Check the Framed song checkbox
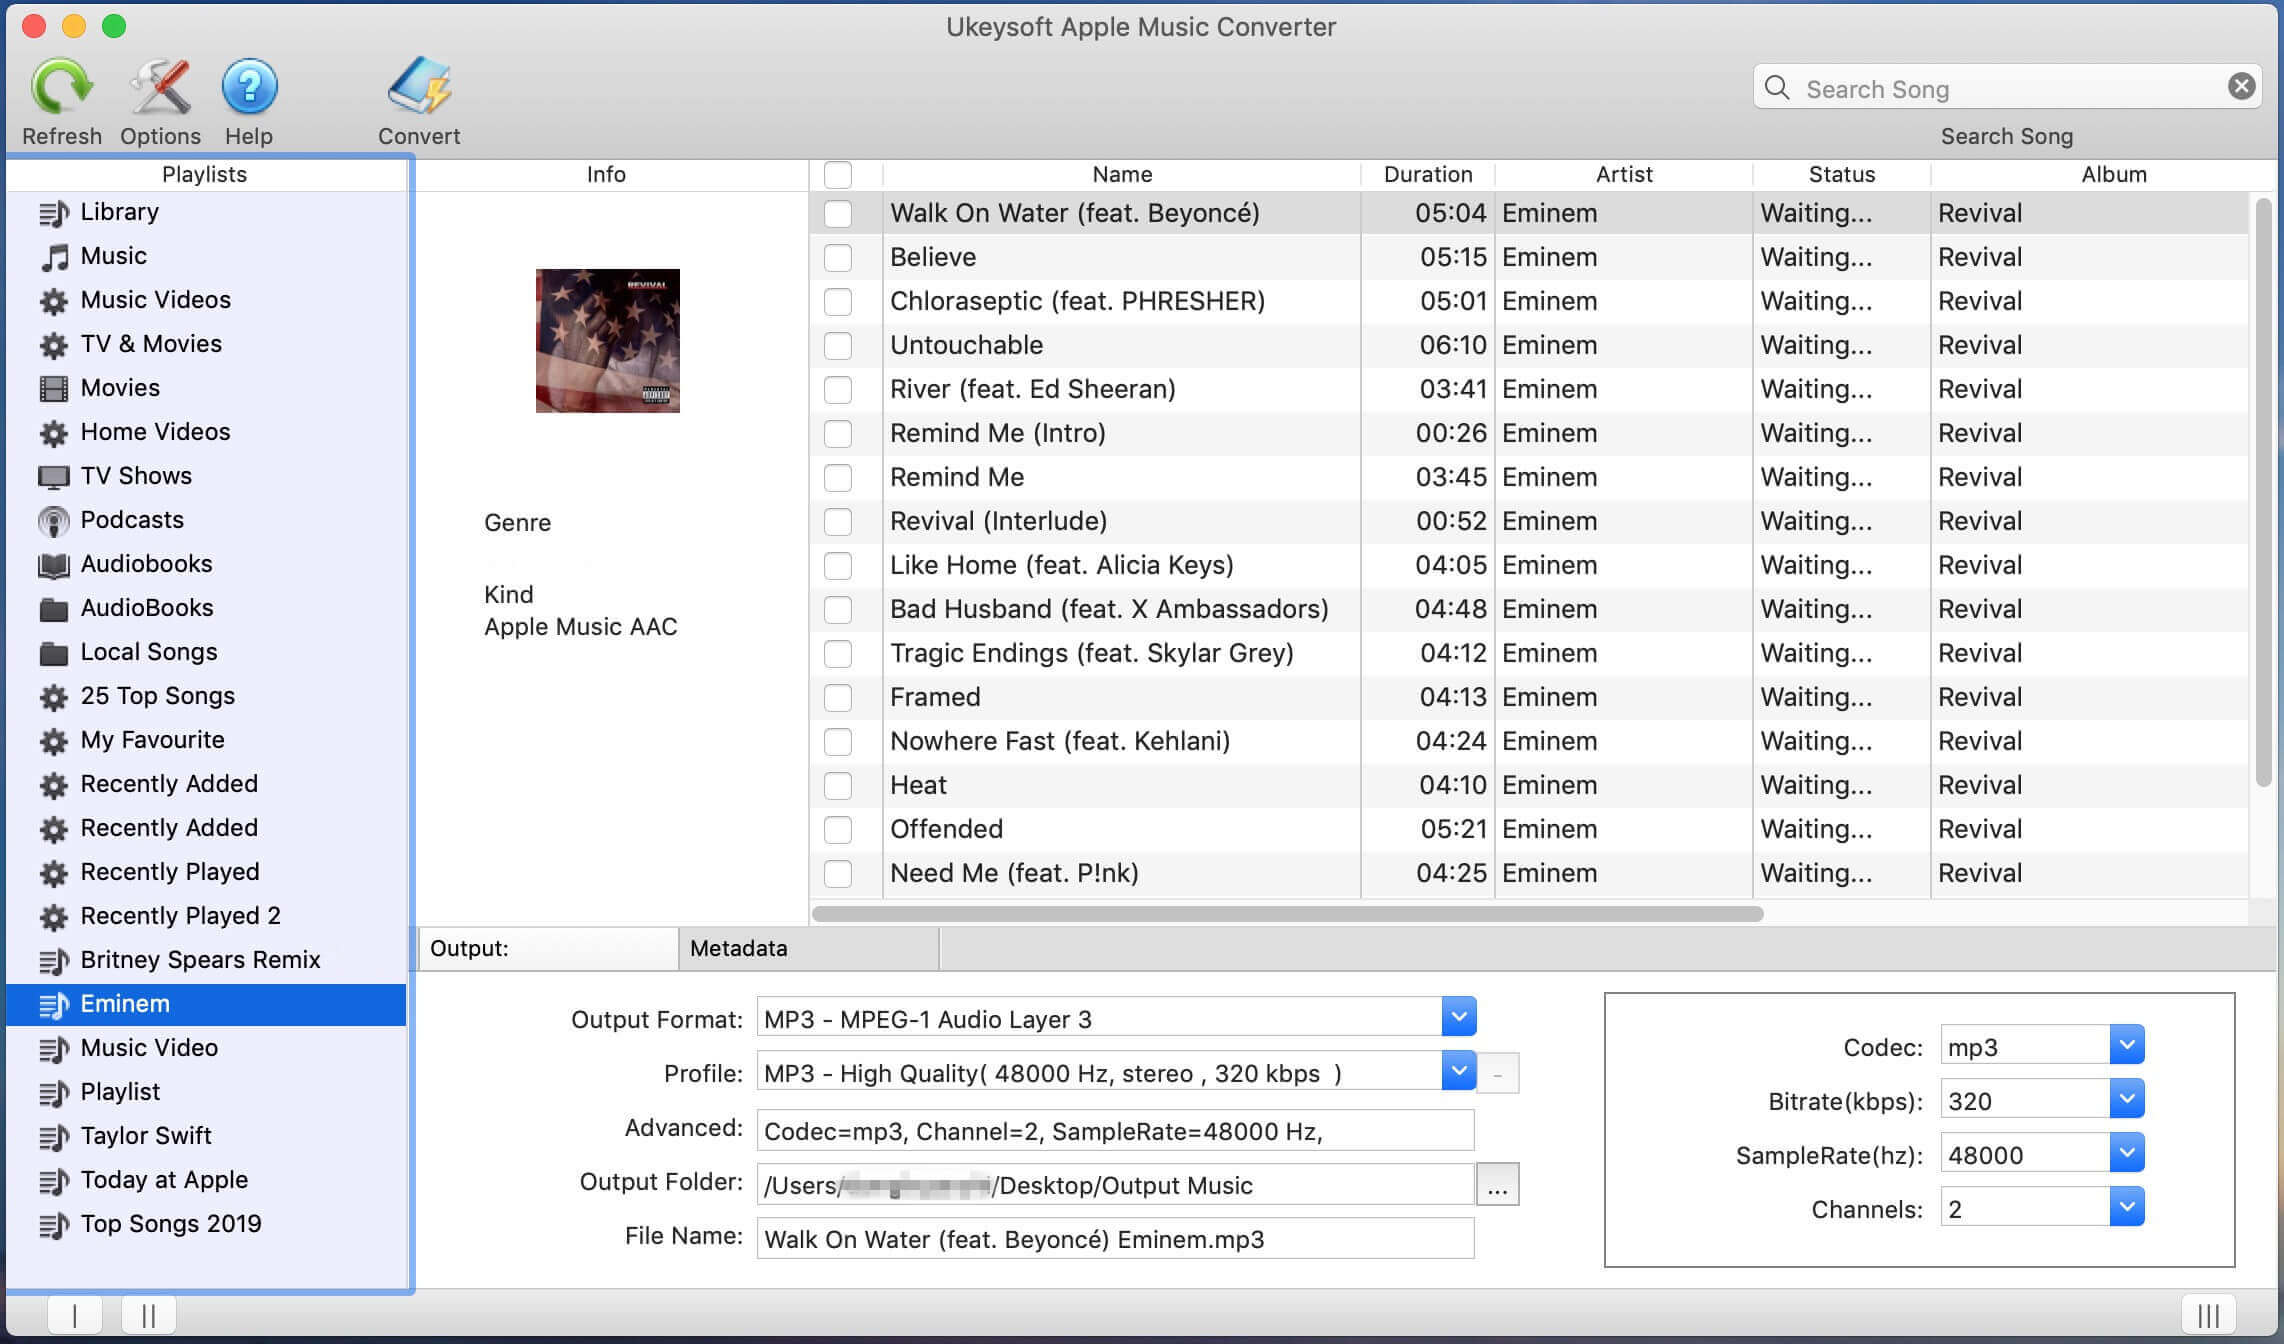 pos(838,697)
